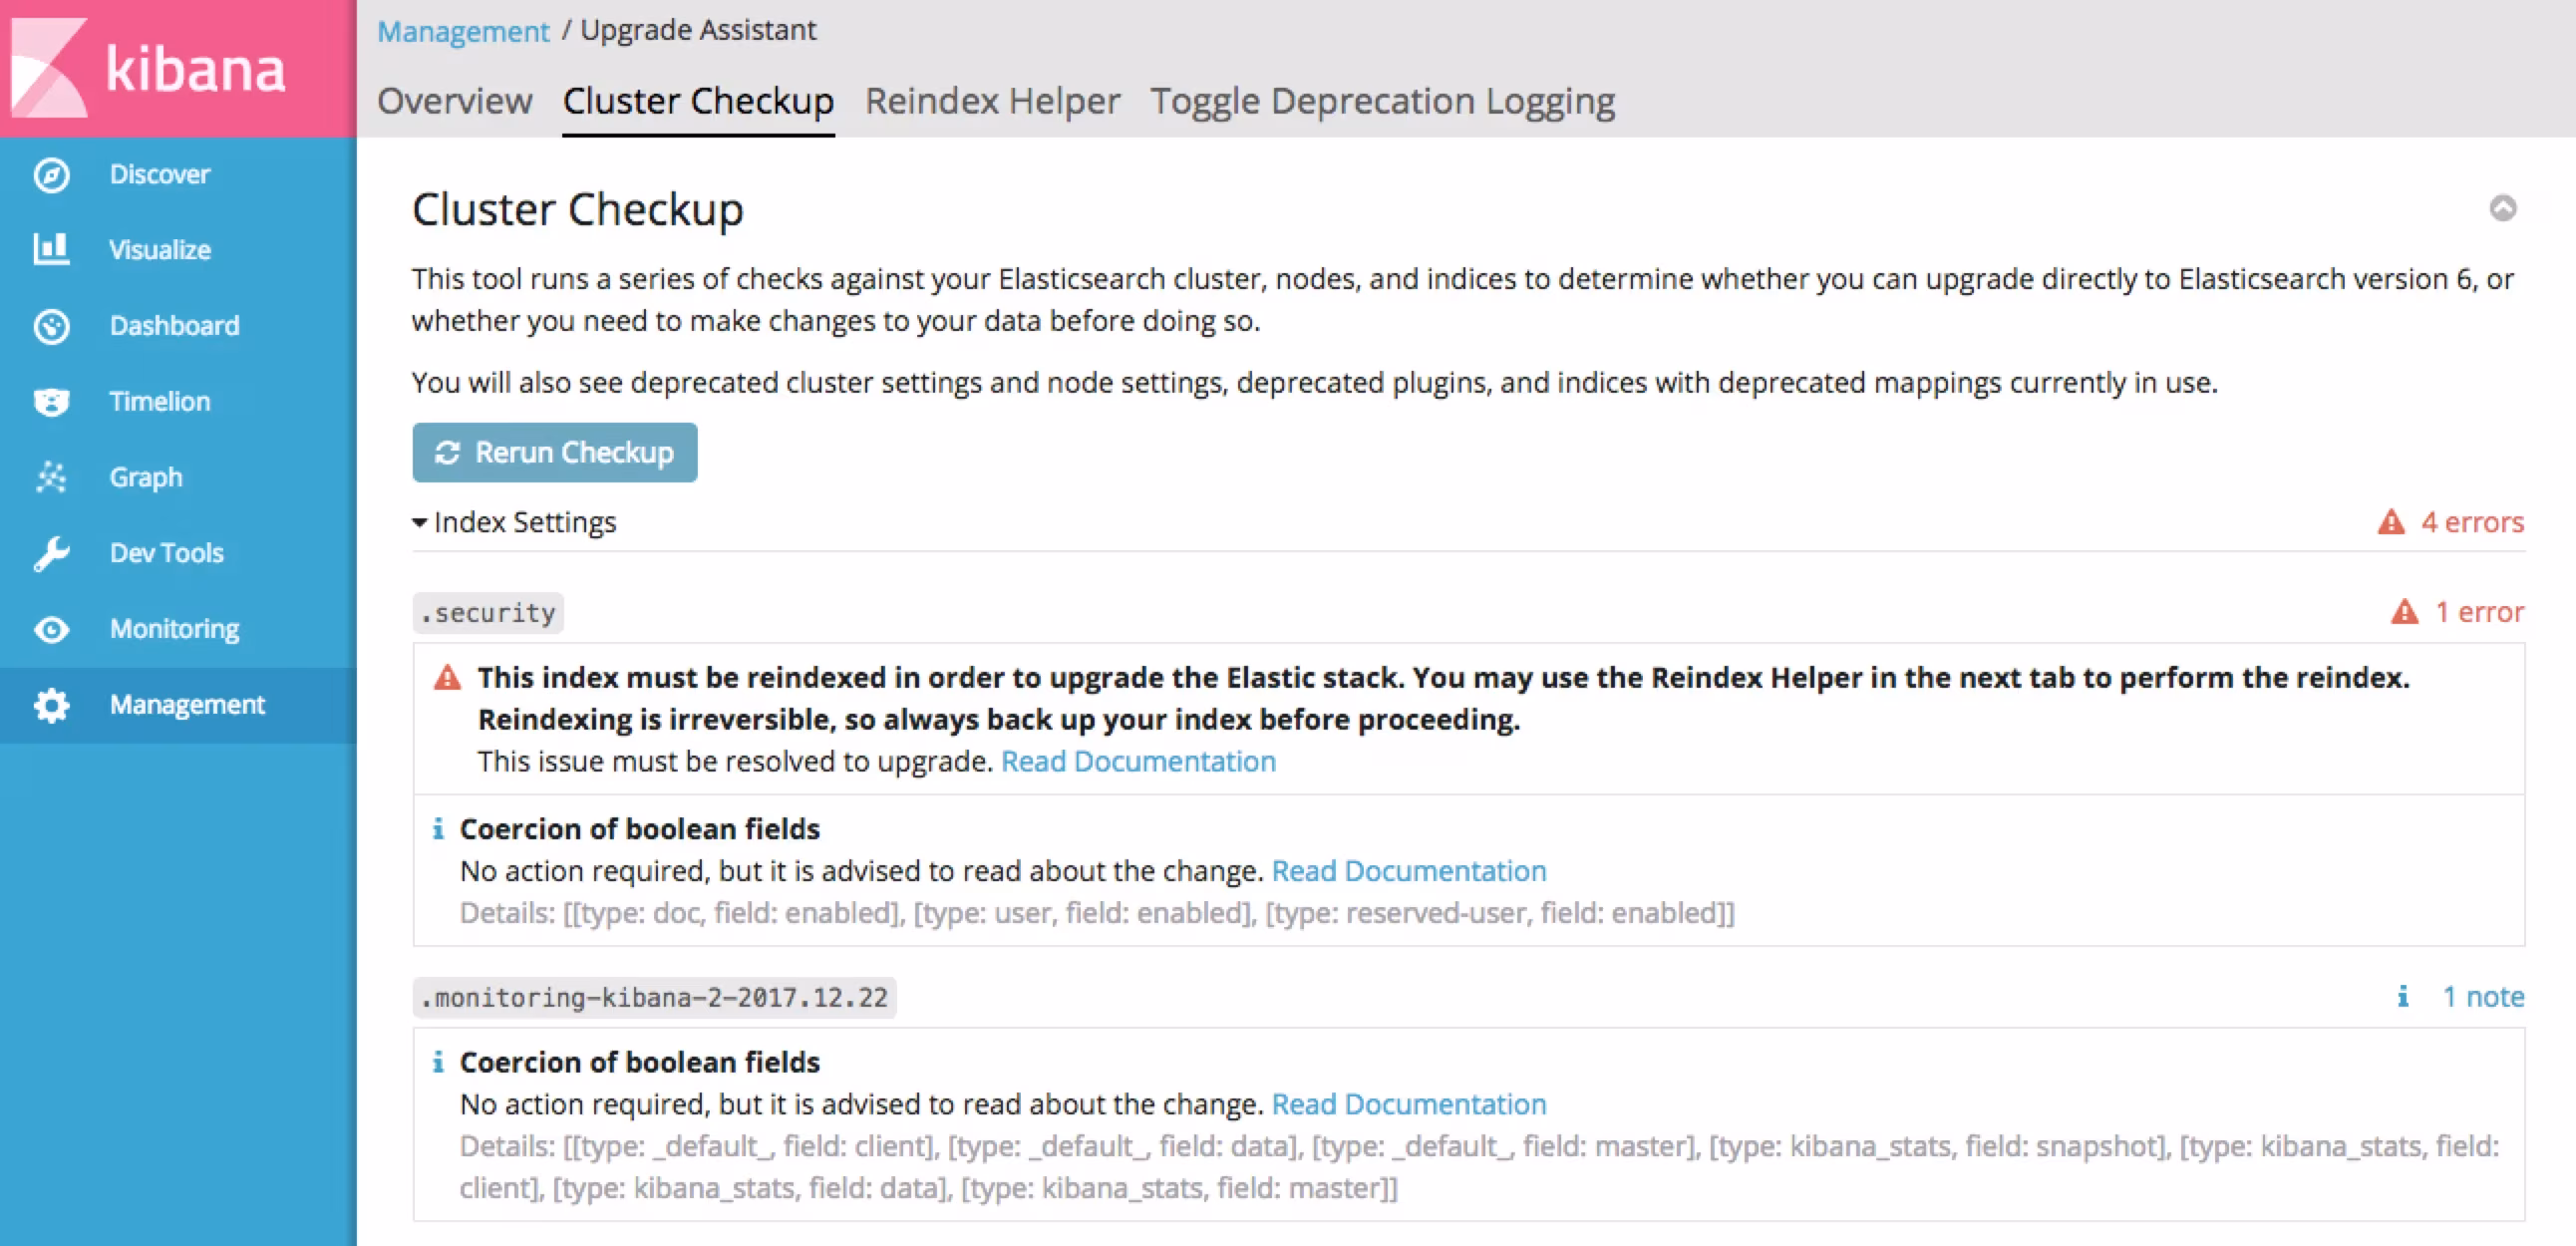The width and height of the screenshot is (2576, 1246).
Task: Open Management via gear icon
Action: pyautogui.click(x=51, y=705)
